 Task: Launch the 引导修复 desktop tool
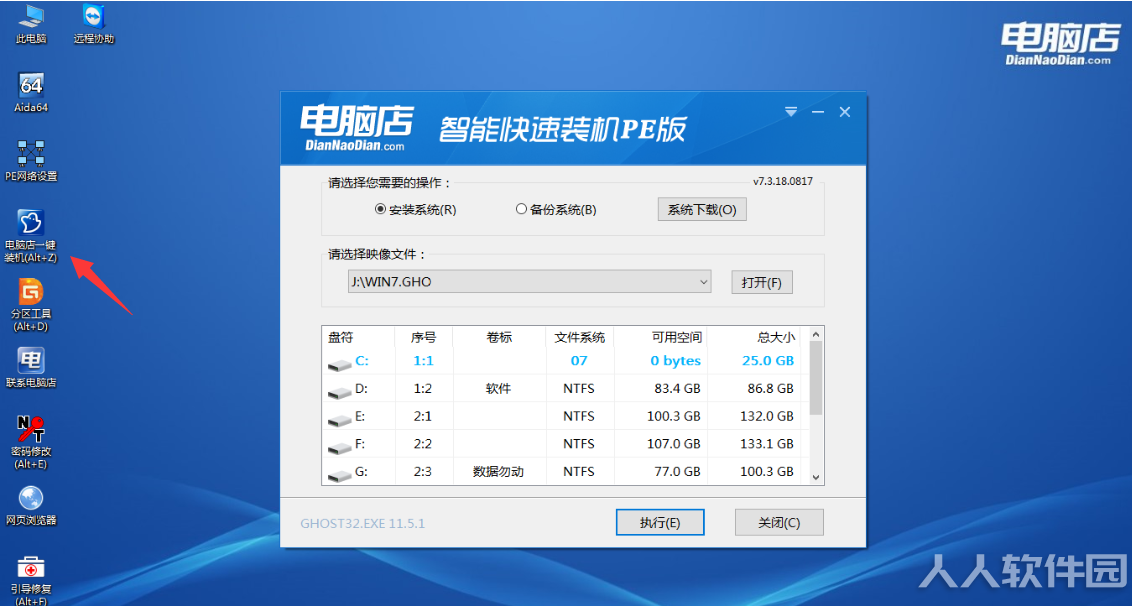(31, 579)
